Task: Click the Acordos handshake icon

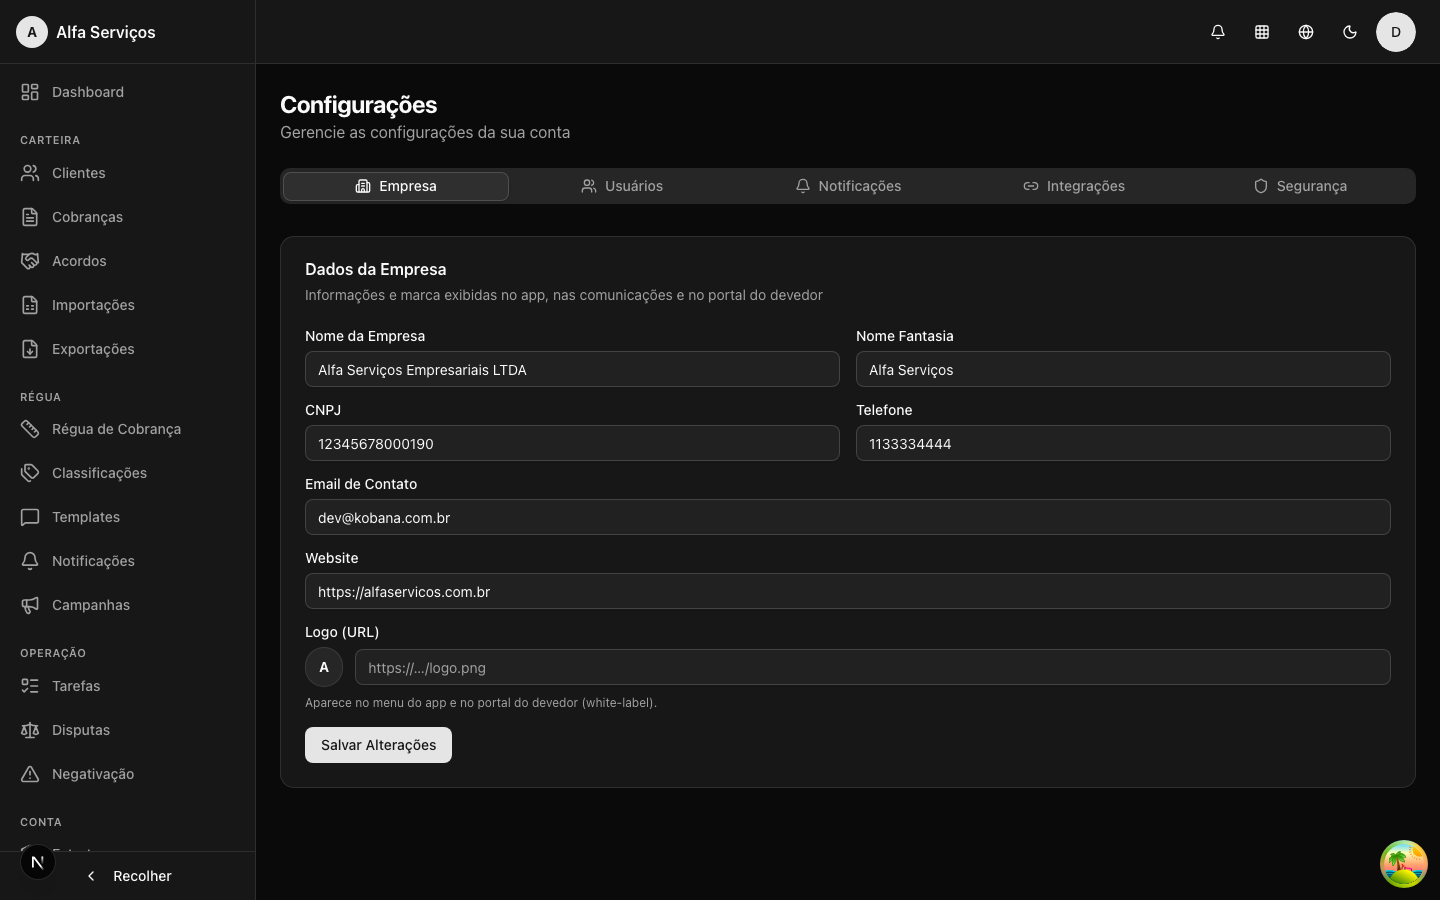Action: [30, 261]
